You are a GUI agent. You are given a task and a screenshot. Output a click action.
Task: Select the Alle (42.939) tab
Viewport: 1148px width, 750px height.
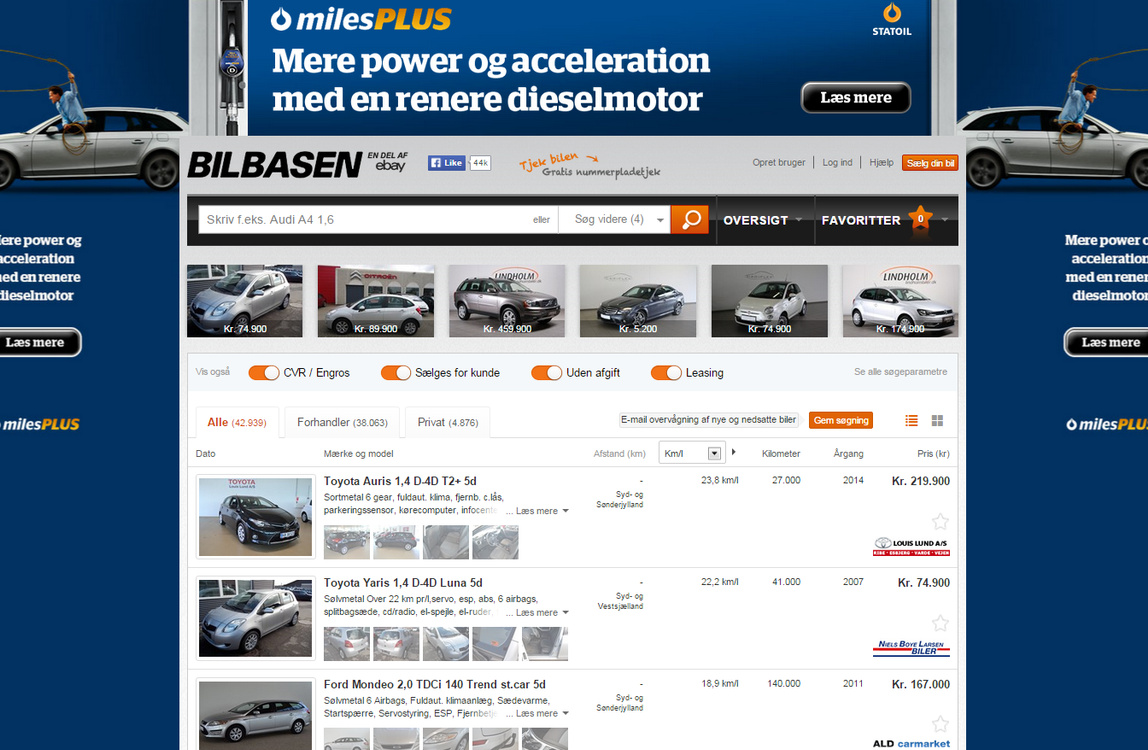point(237,423)
